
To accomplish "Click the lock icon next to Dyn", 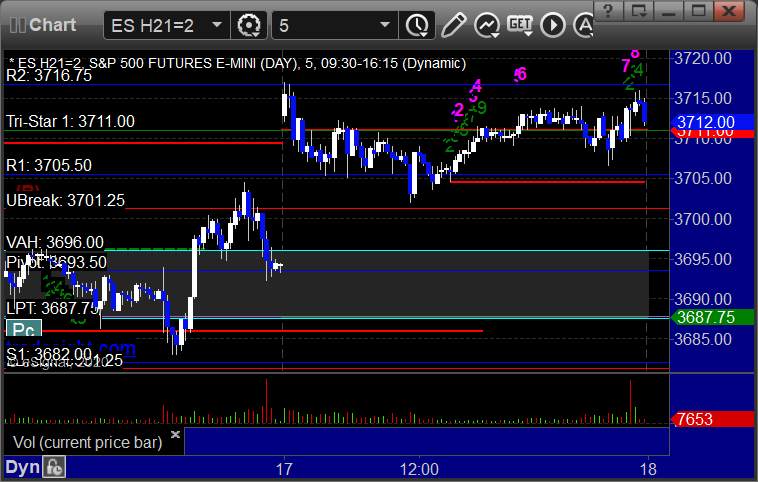I will [x=54, y=467].
